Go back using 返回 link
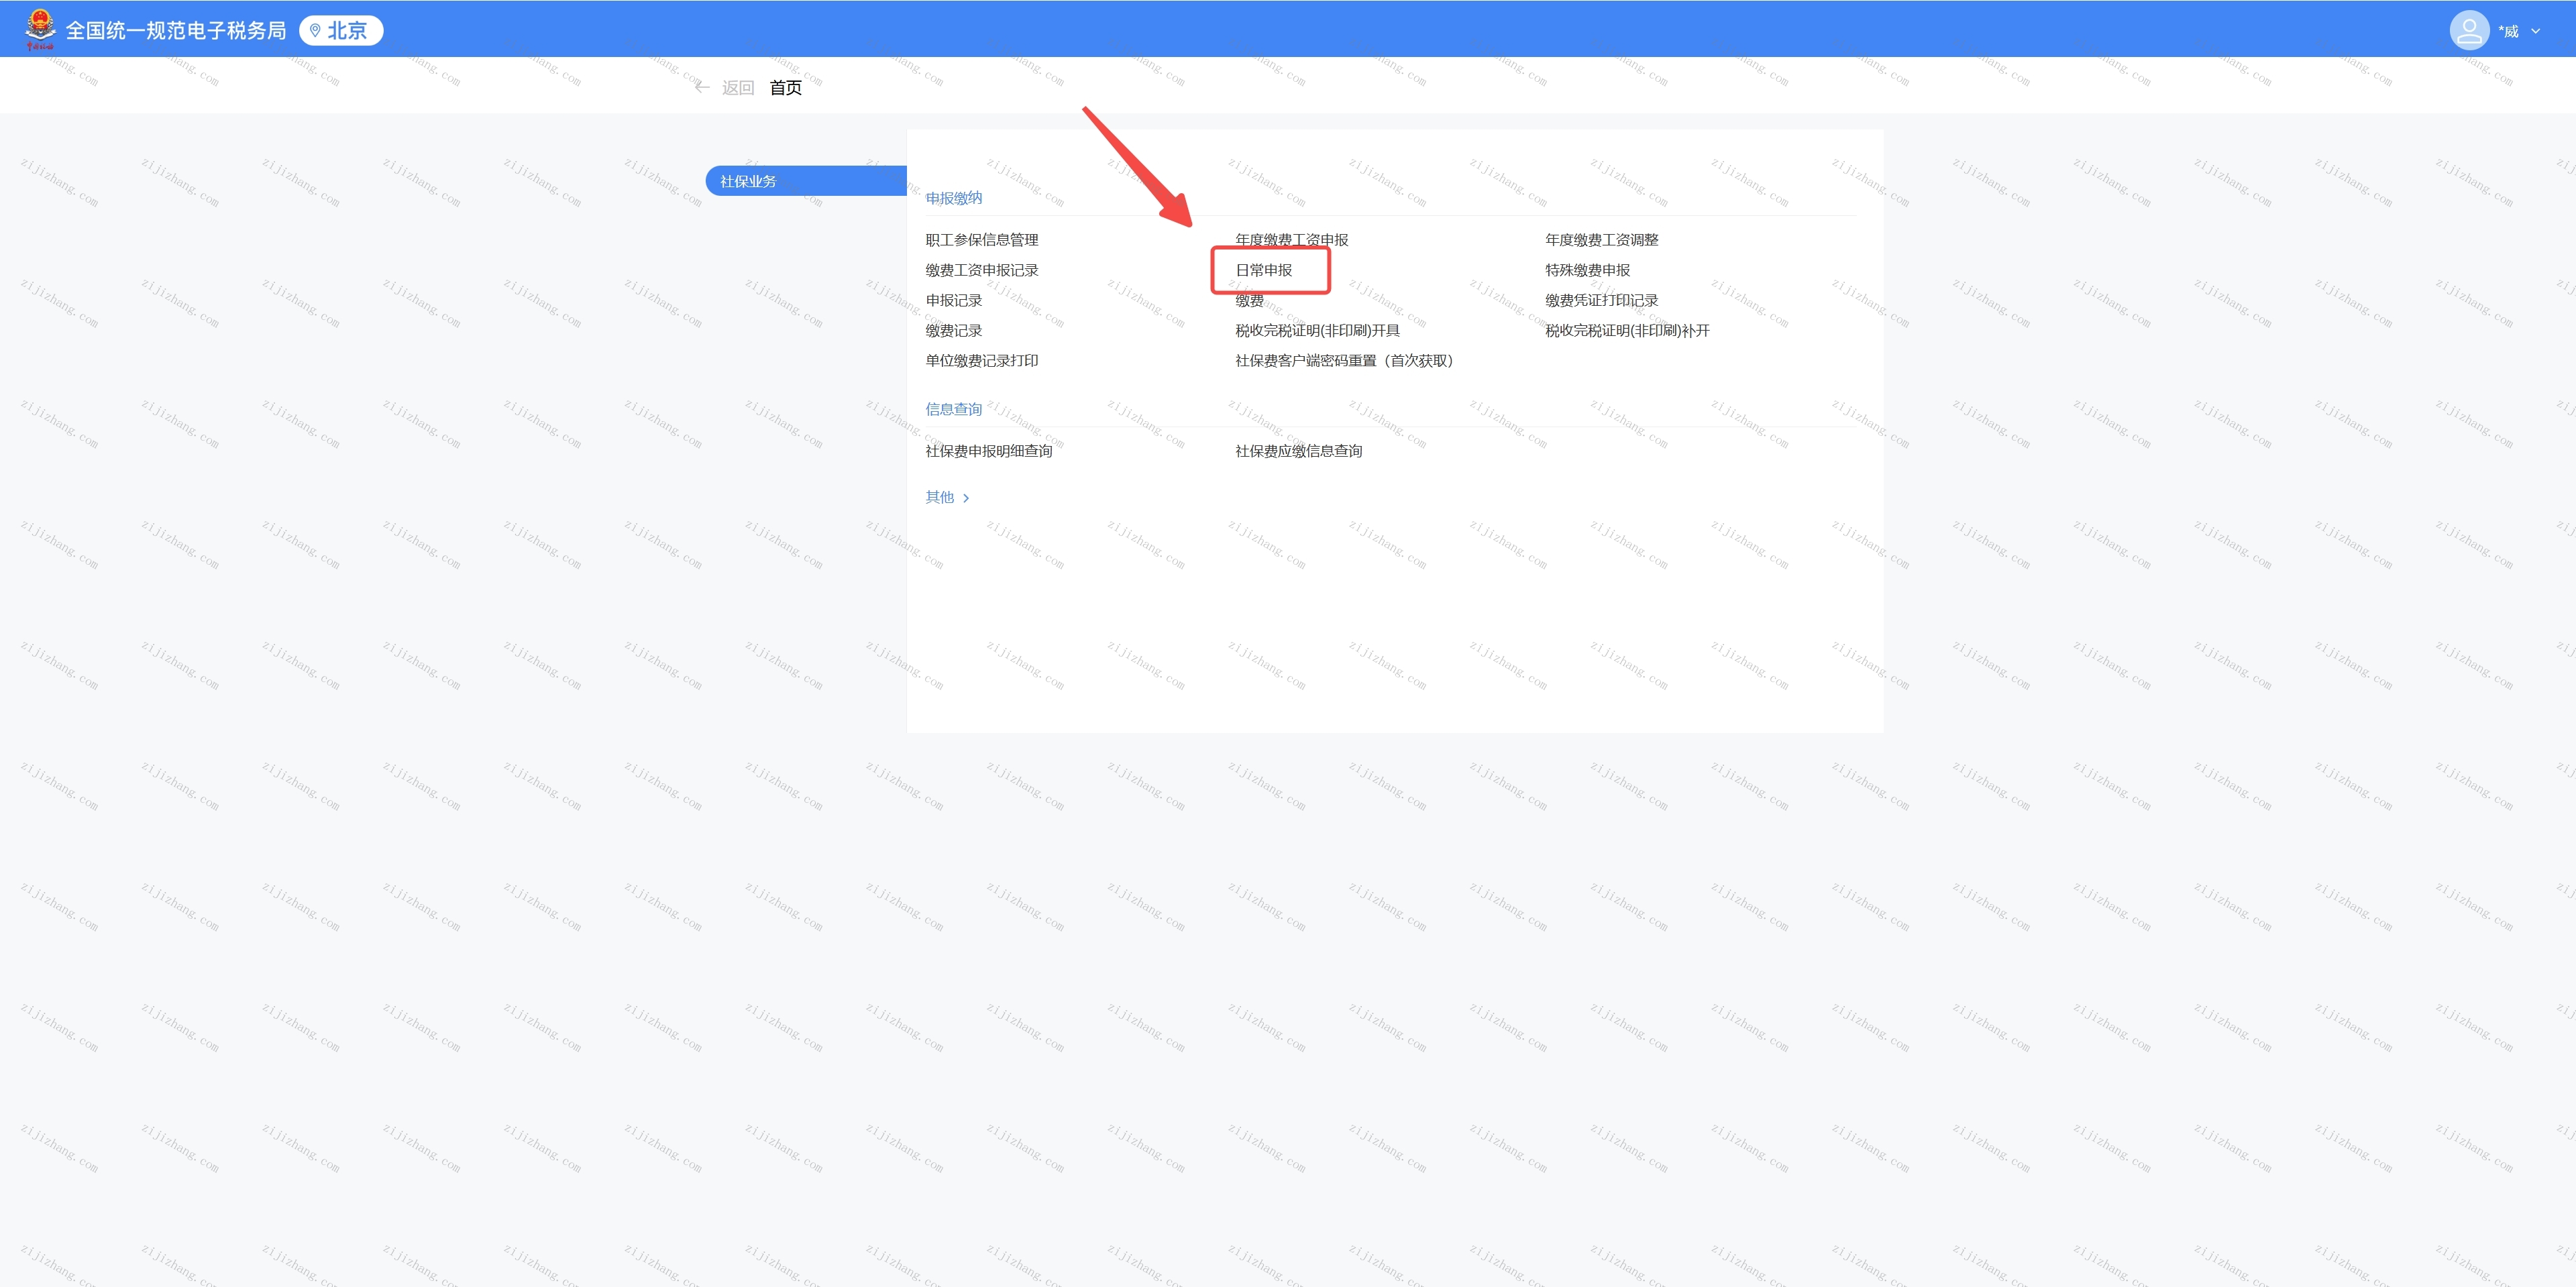 click(x=738, y=88)
